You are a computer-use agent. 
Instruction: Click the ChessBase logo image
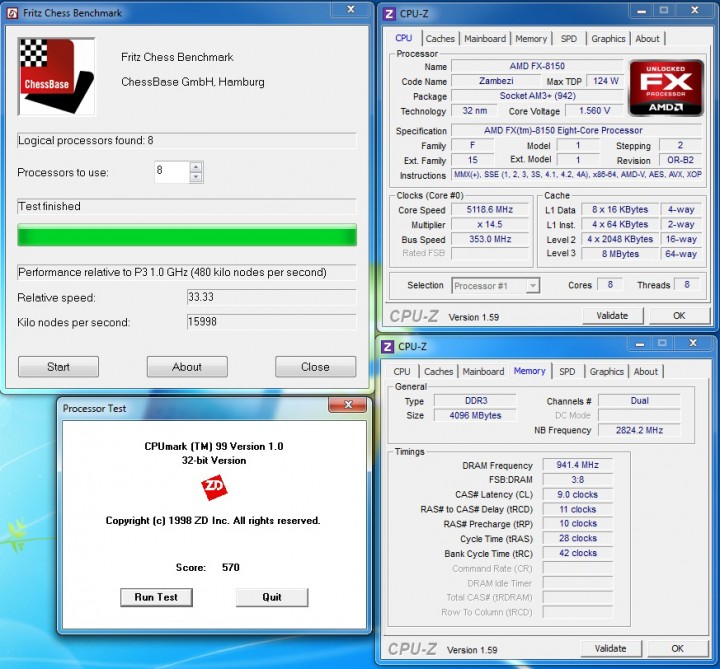click(x=56, y=77)
